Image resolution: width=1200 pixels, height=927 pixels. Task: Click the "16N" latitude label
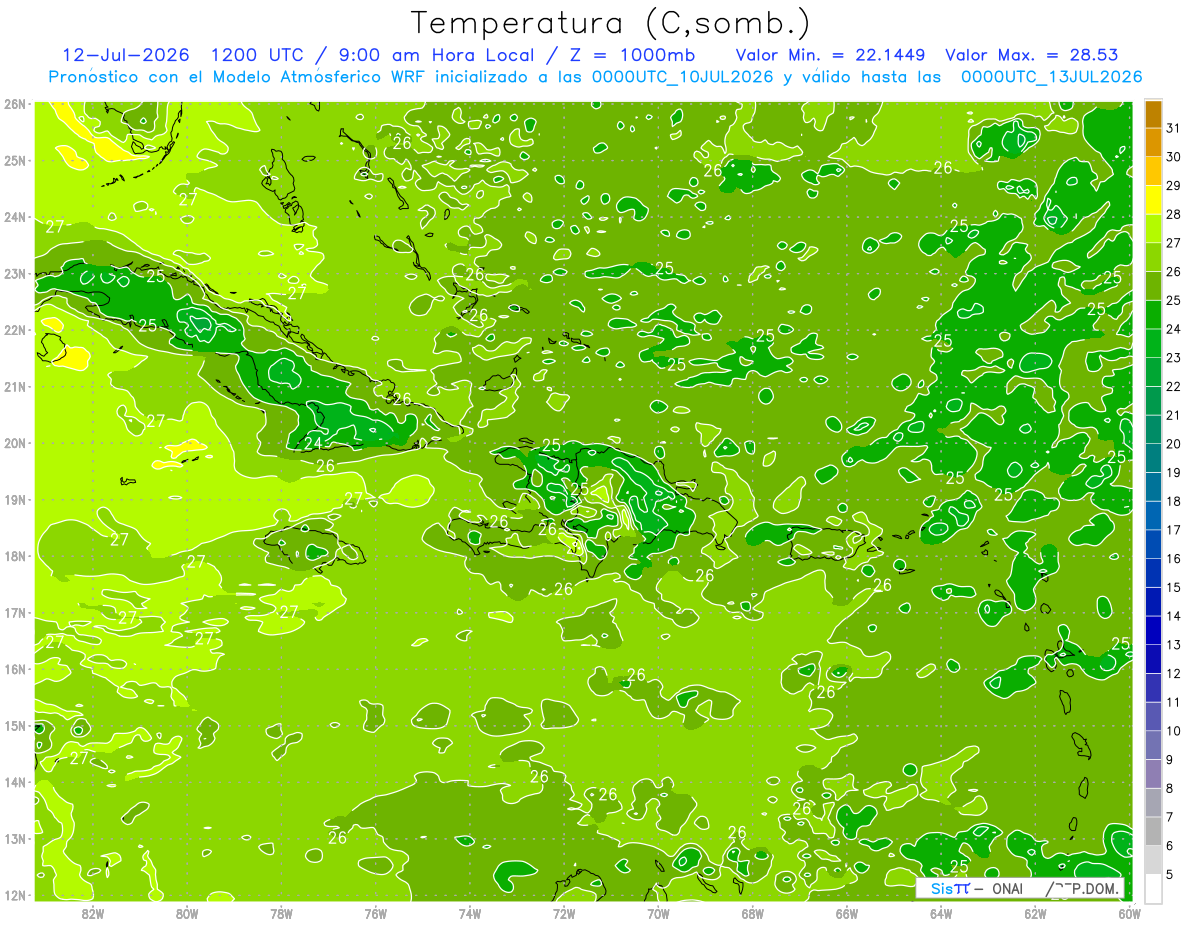pyautogui.click(x=14, y=669)
